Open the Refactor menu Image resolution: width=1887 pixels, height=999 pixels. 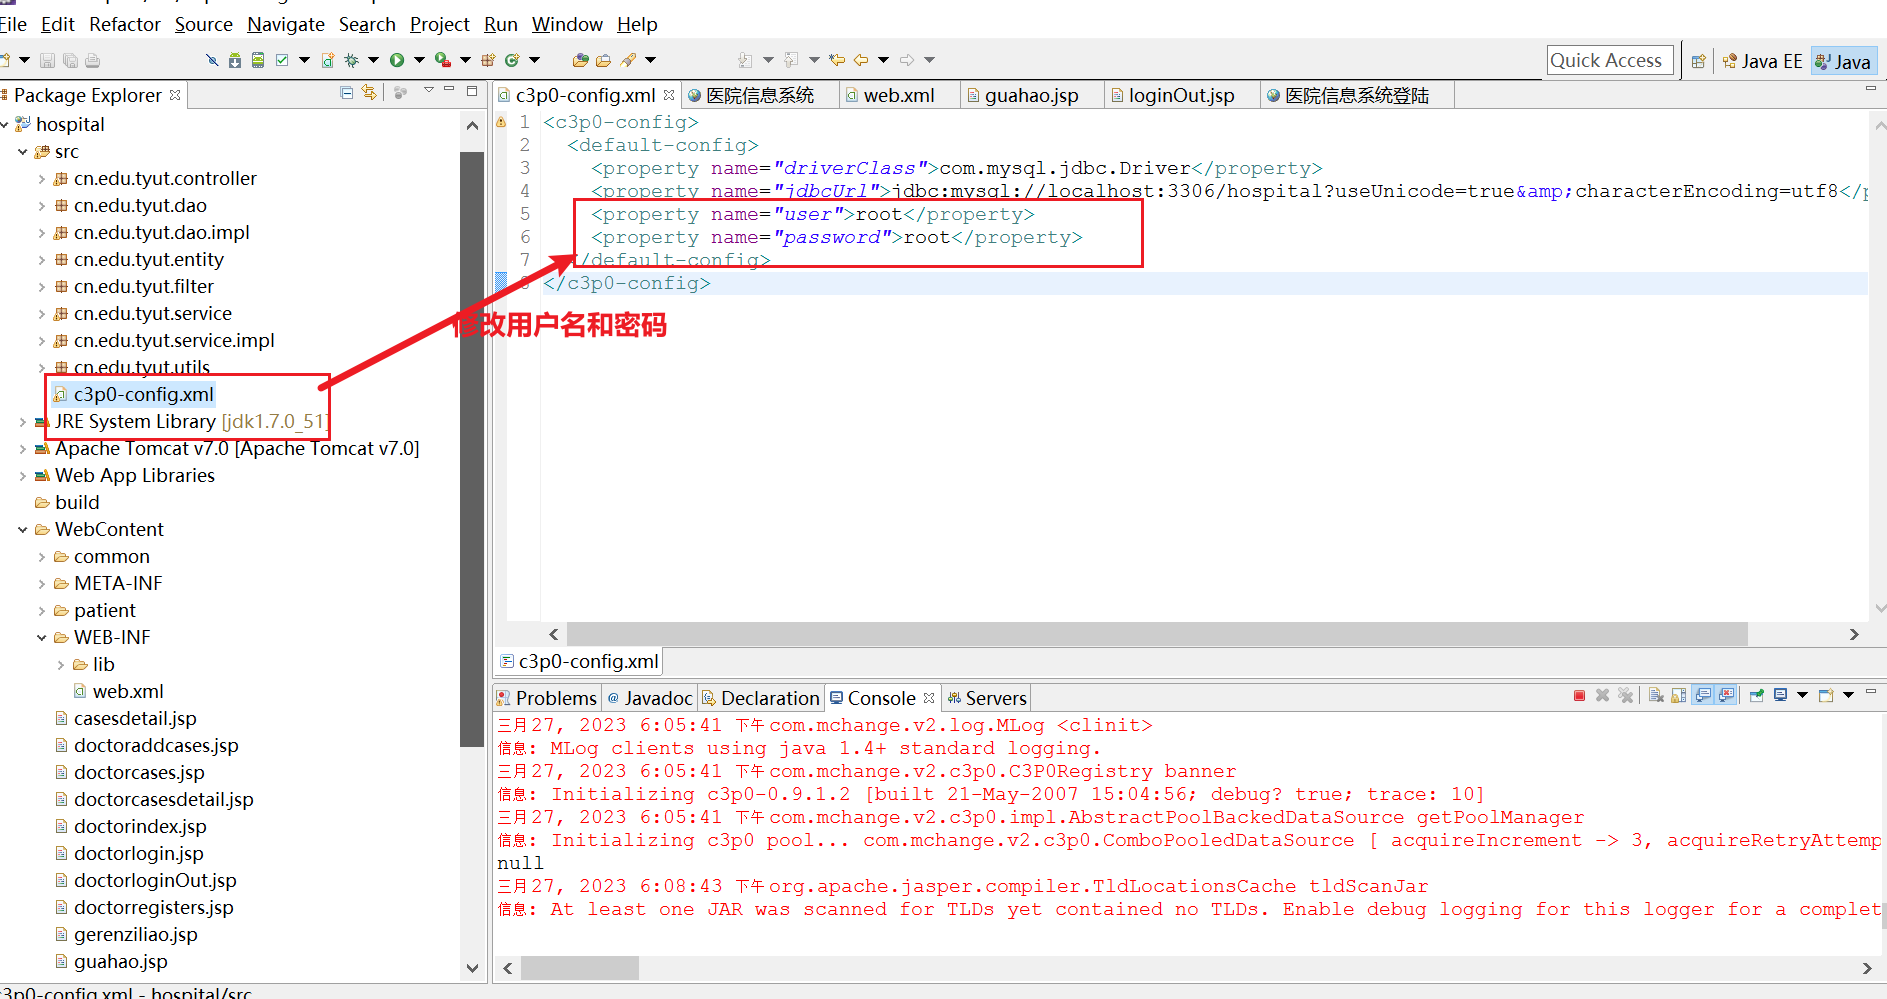coord(125,24)
